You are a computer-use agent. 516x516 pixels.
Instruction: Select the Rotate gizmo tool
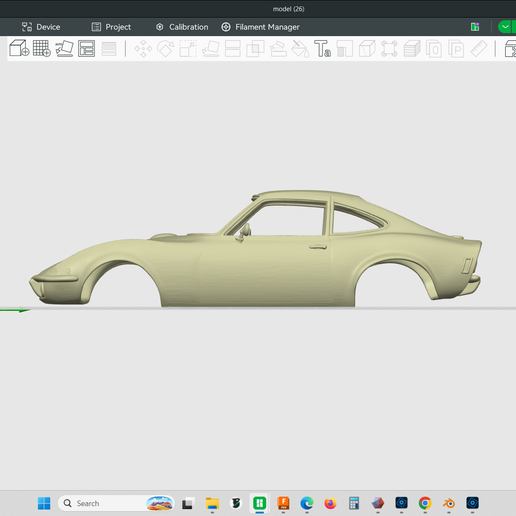point(166,49)
